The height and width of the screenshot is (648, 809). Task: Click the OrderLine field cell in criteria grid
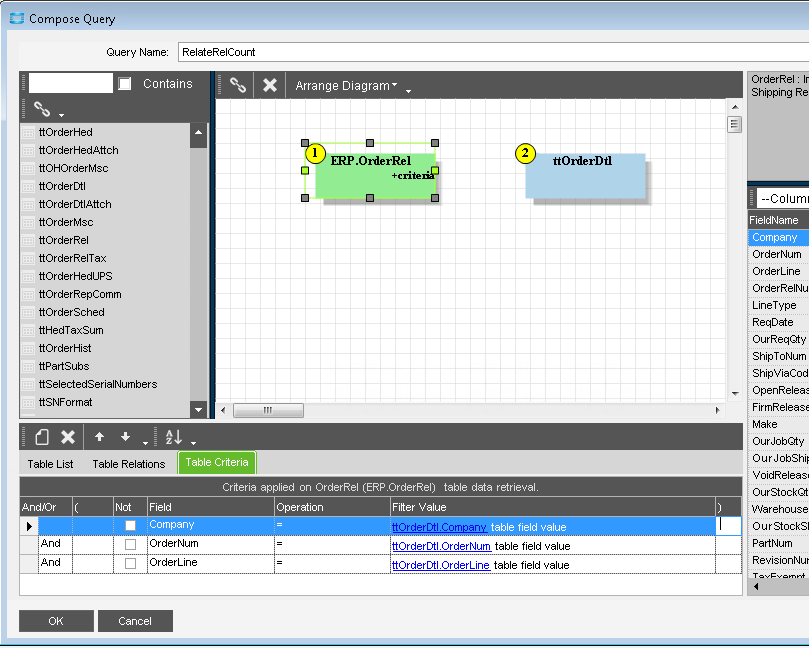211,563
